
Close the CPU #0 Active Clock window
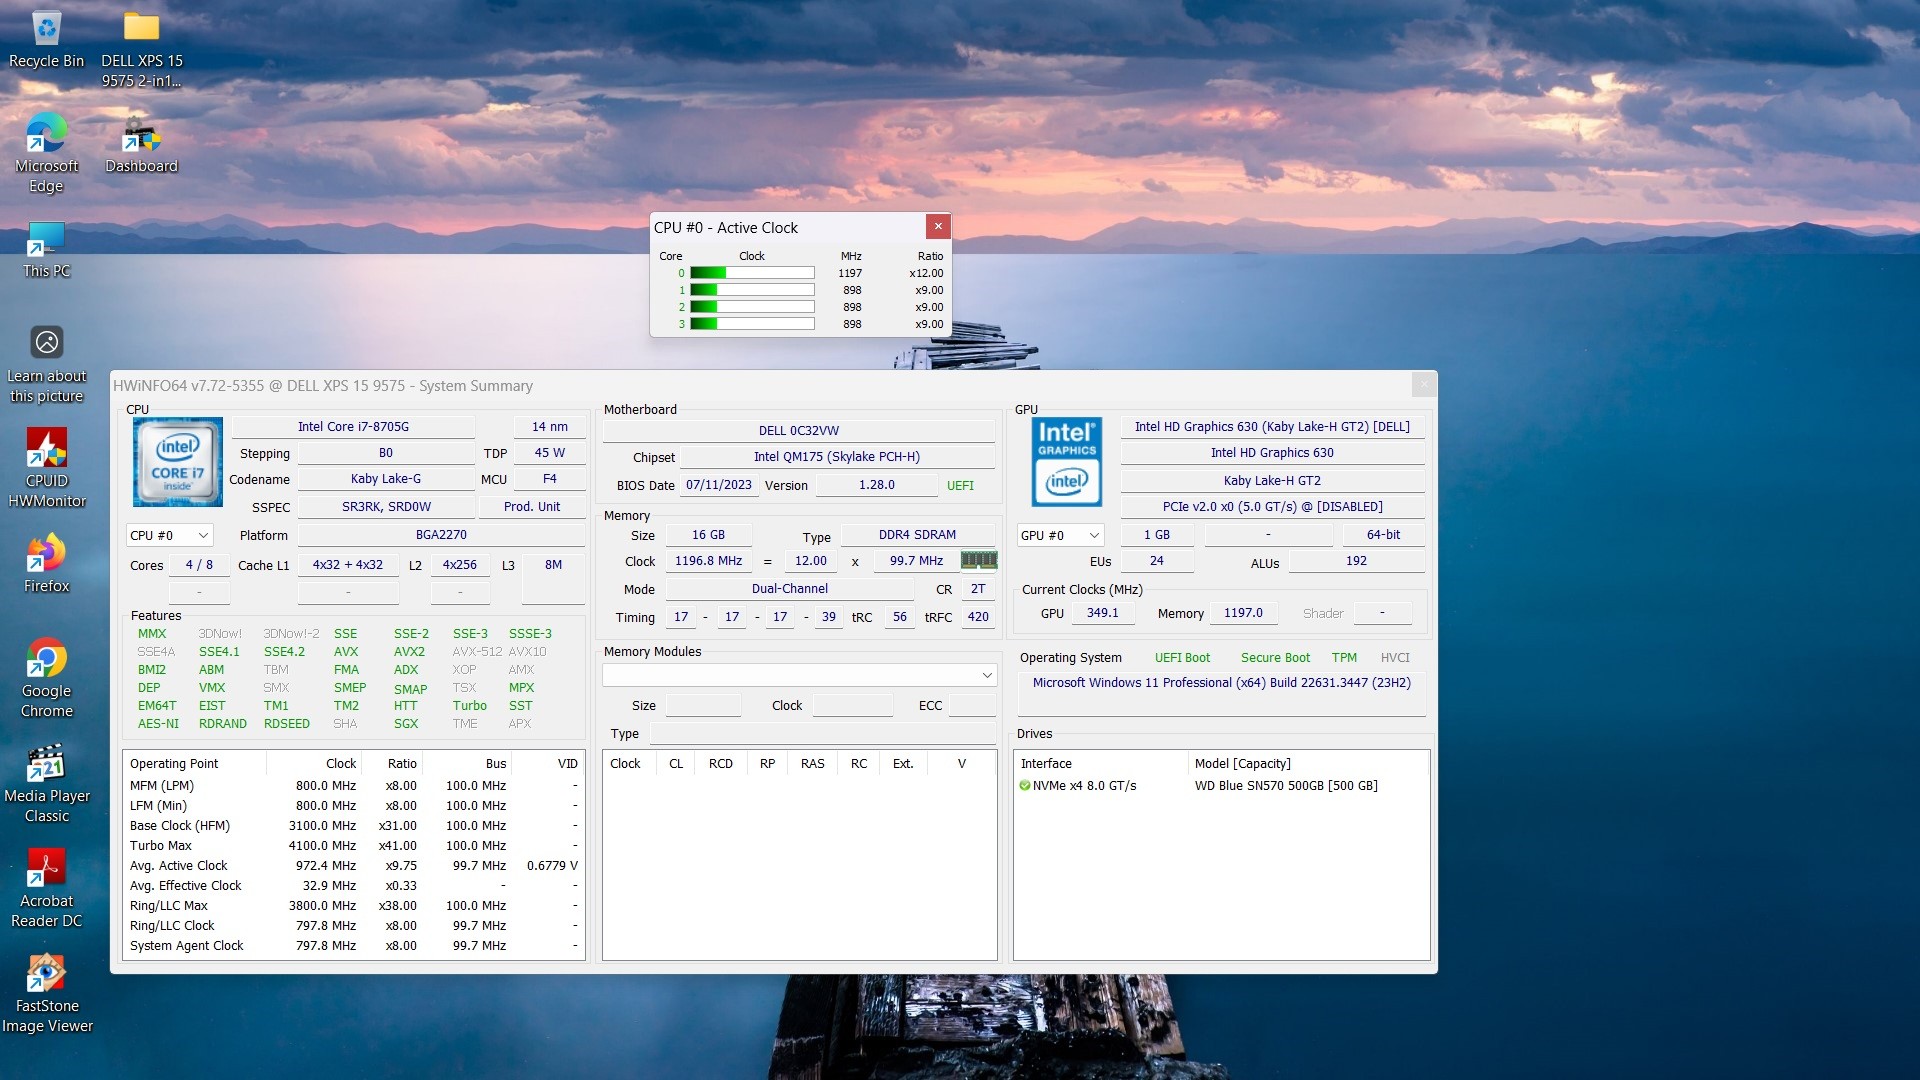(938, 227)
